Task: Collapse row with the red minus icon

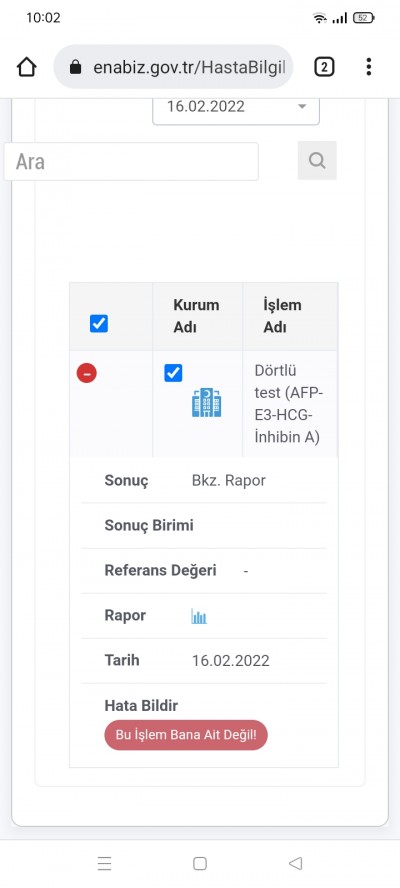Action: (x=87, y=373)
